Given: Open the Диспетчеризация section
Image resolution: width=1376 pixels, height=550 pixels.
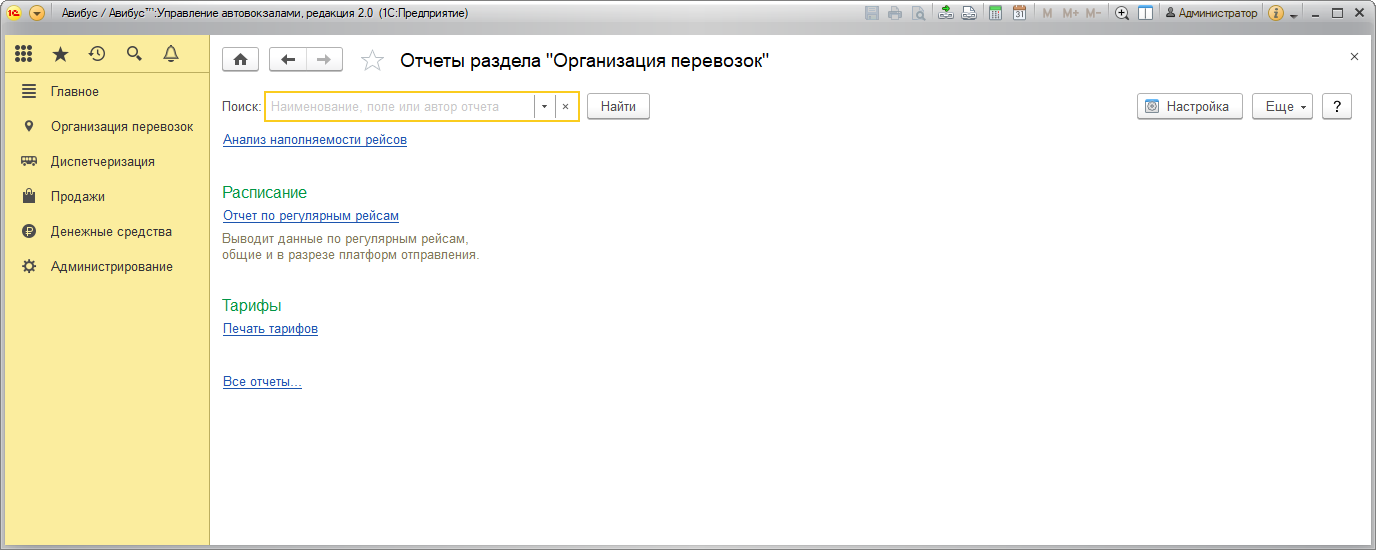Looking at the screenshot, I should 102,162.
